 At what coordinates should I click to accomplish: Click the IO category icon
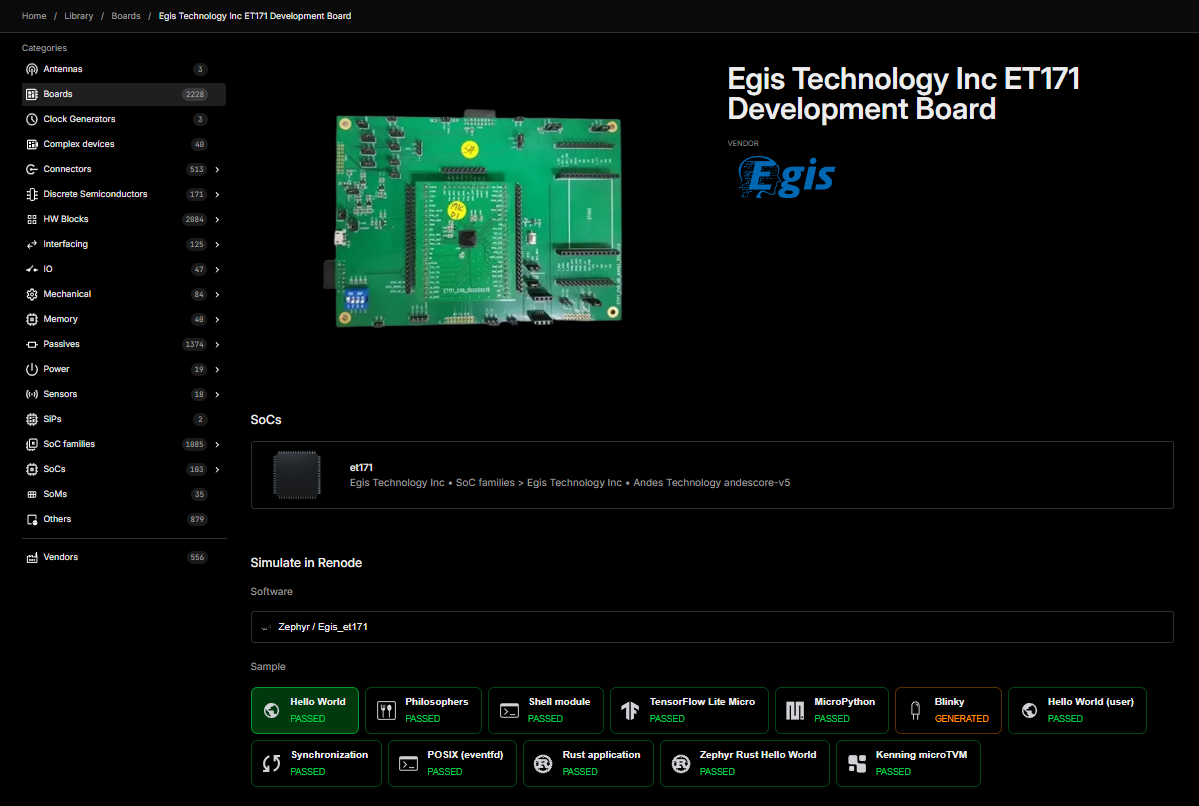pos(31,269)
